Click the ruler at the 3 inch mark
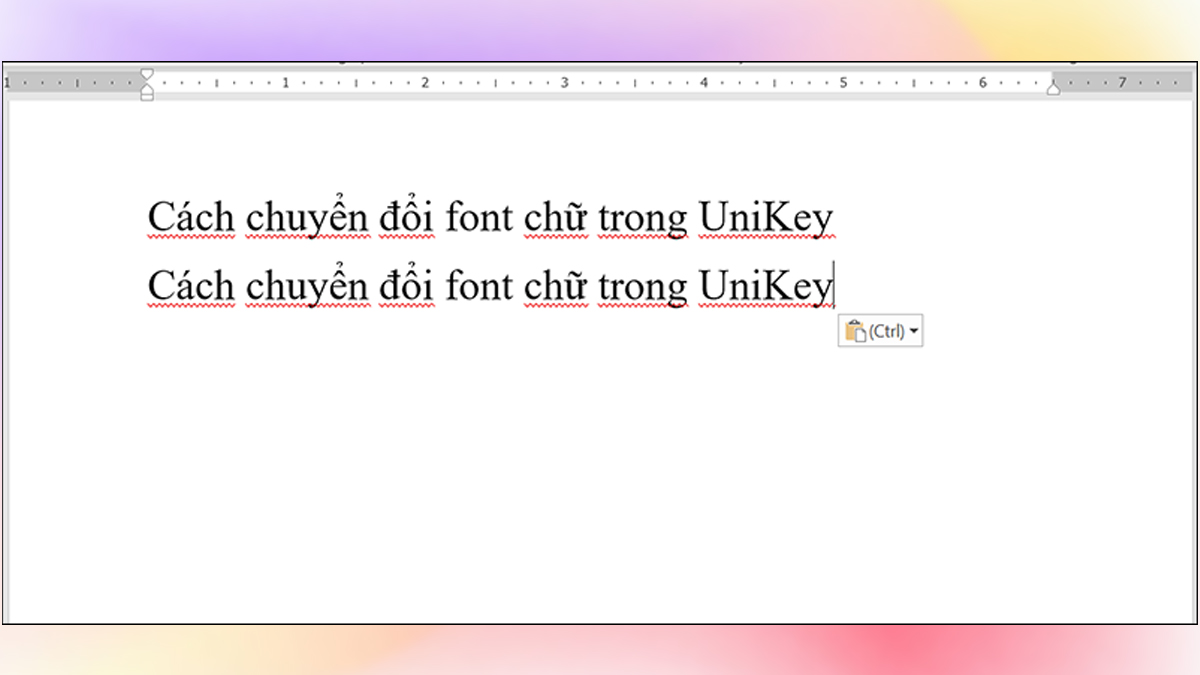Image resolution: width=1200 pixels, height=675 pixels. tap(564, 82)
